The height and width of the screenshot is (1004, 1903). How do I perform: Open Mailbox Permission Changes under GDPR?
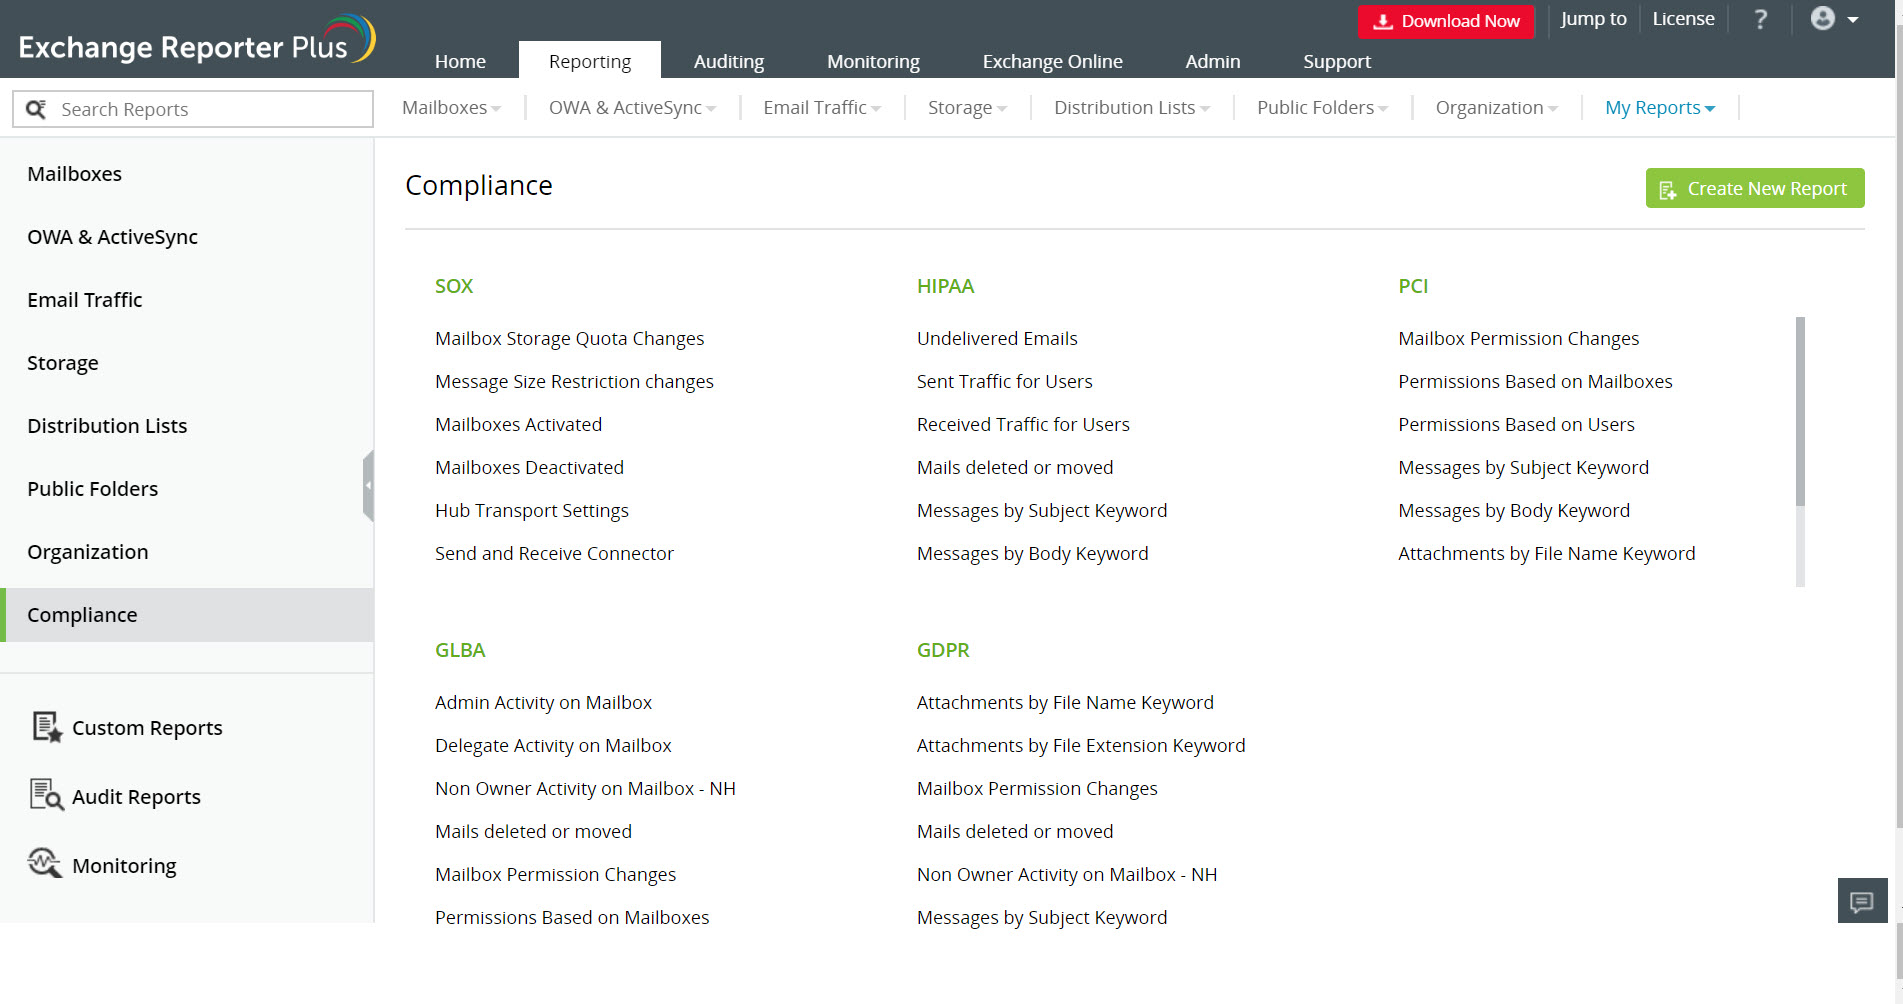pyautogui.click(x=1037, y=788)
